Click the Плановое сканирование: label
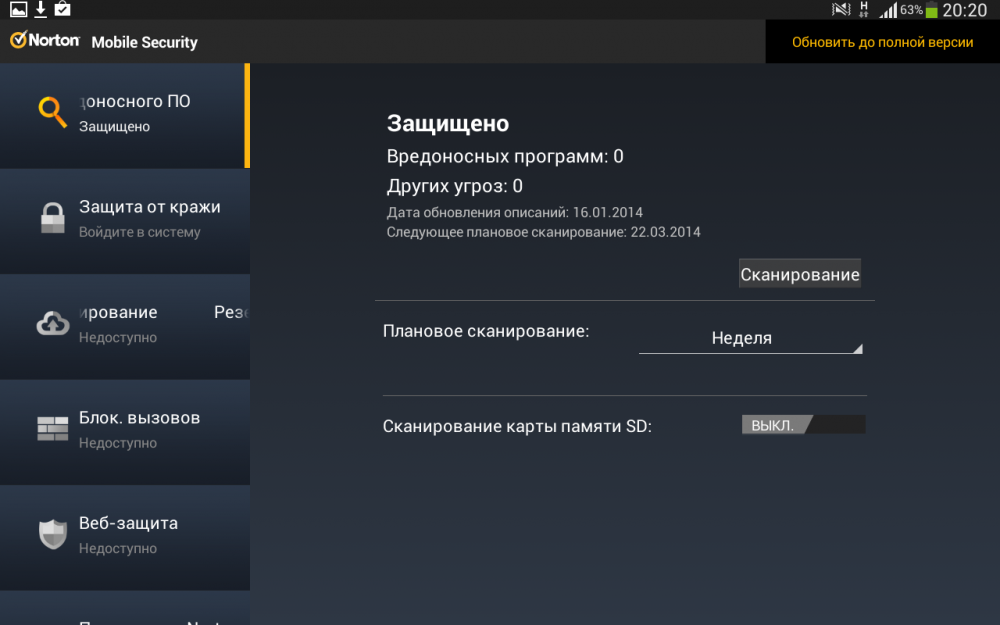Viewport: 1000px width, 625px height. 486,331
